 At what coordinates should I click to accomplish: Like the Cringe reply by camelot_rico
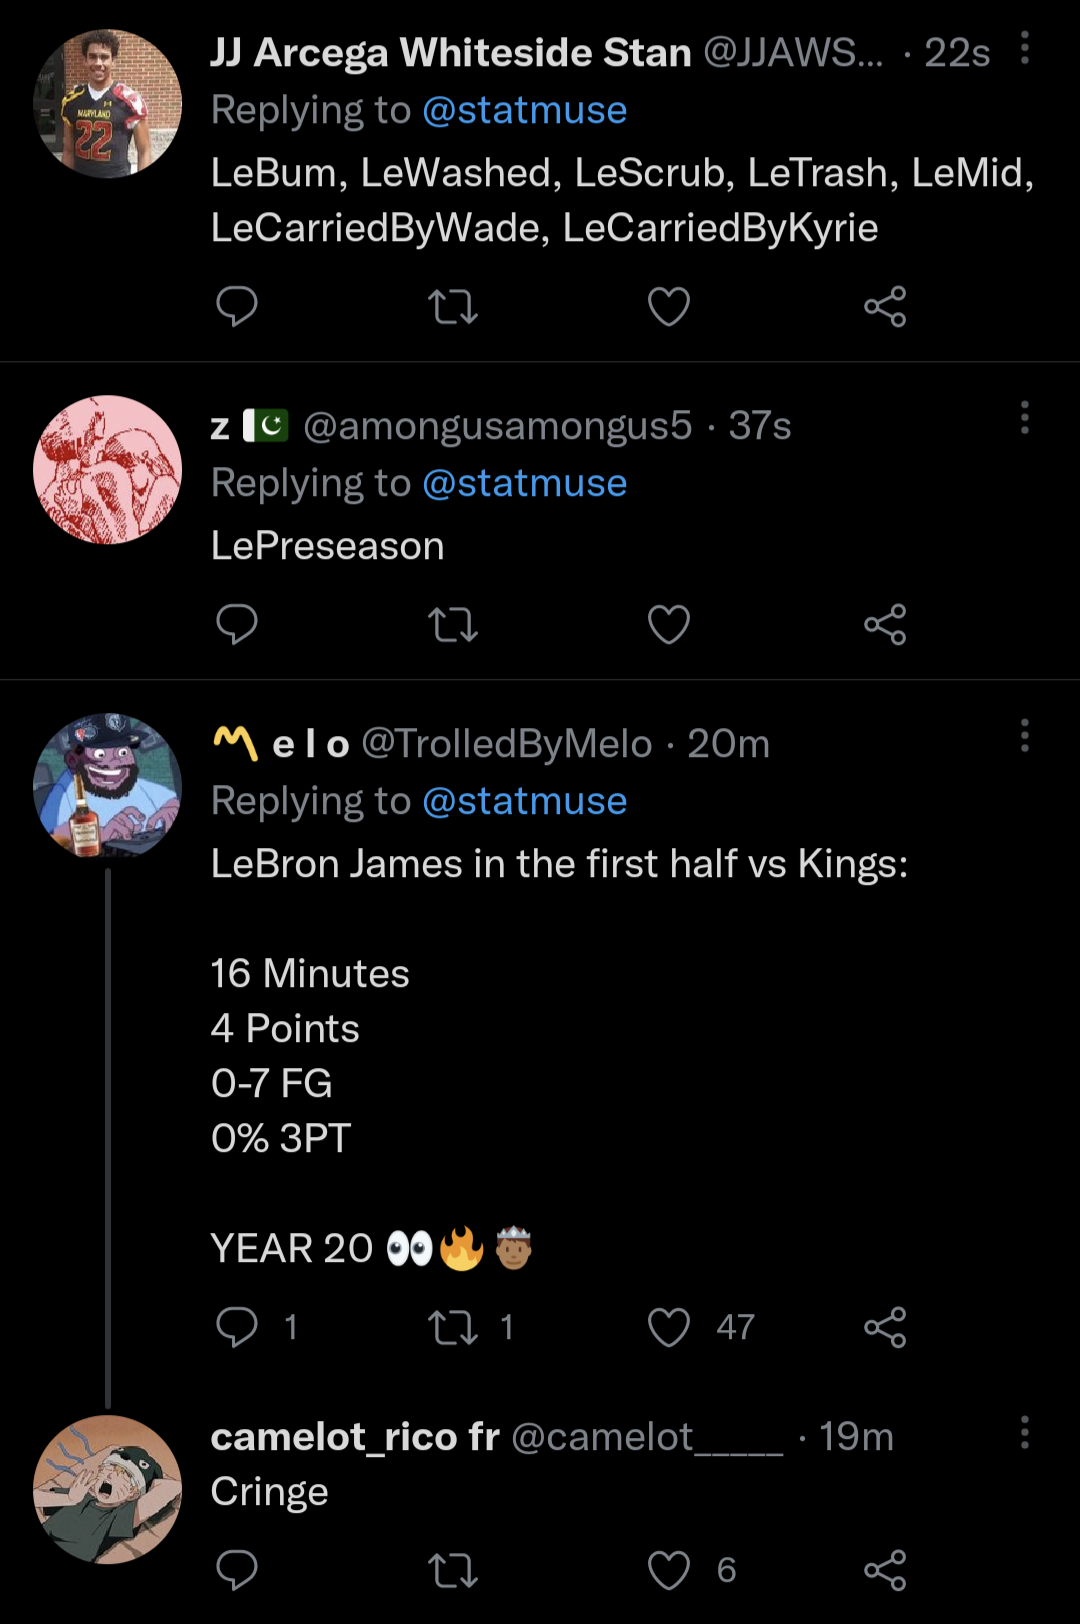click(669, 1570)
